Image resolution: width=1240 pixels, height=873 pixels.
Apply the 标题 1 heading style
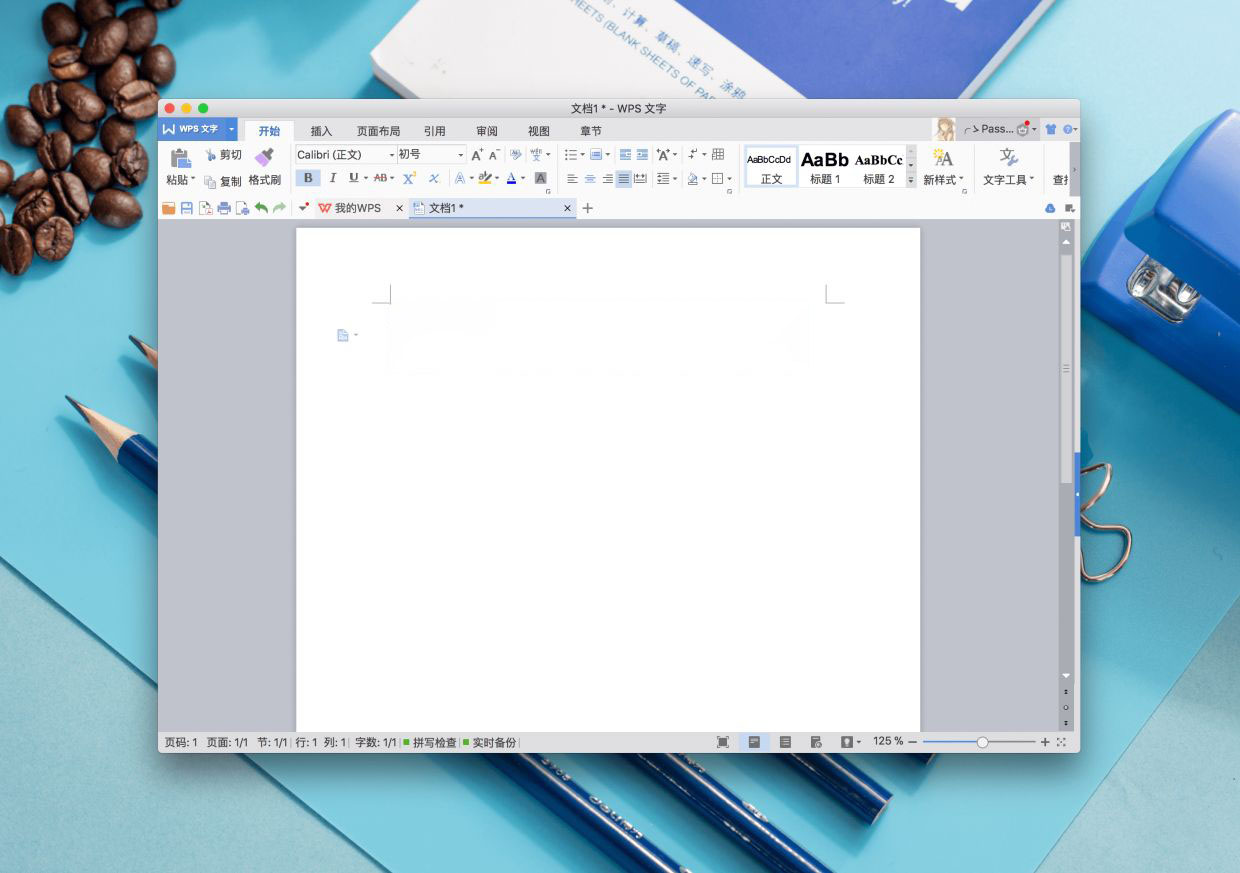coord(825,166)
